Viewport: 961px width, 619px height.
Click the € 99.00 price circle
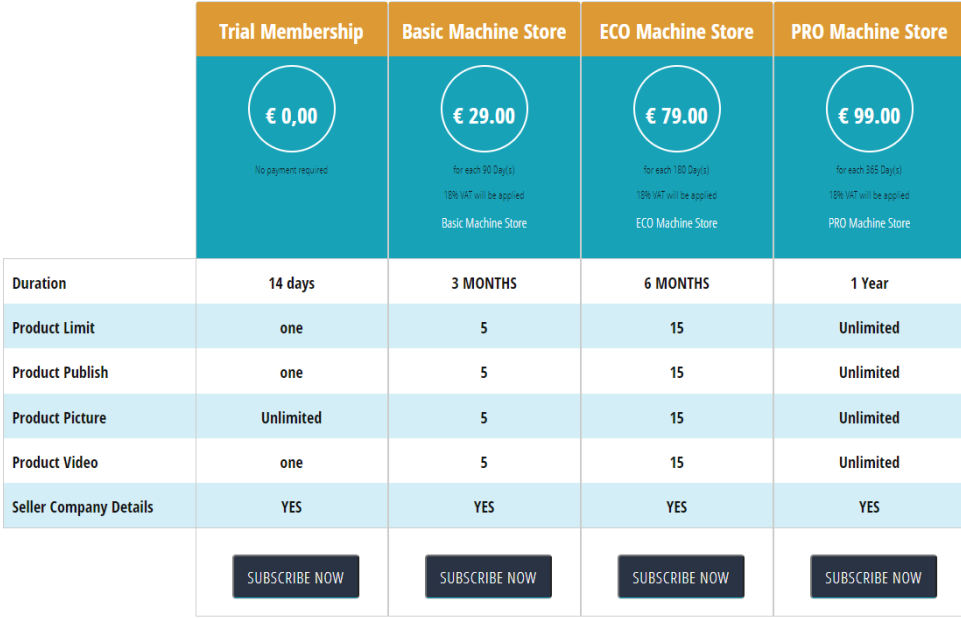pos(869,116)
